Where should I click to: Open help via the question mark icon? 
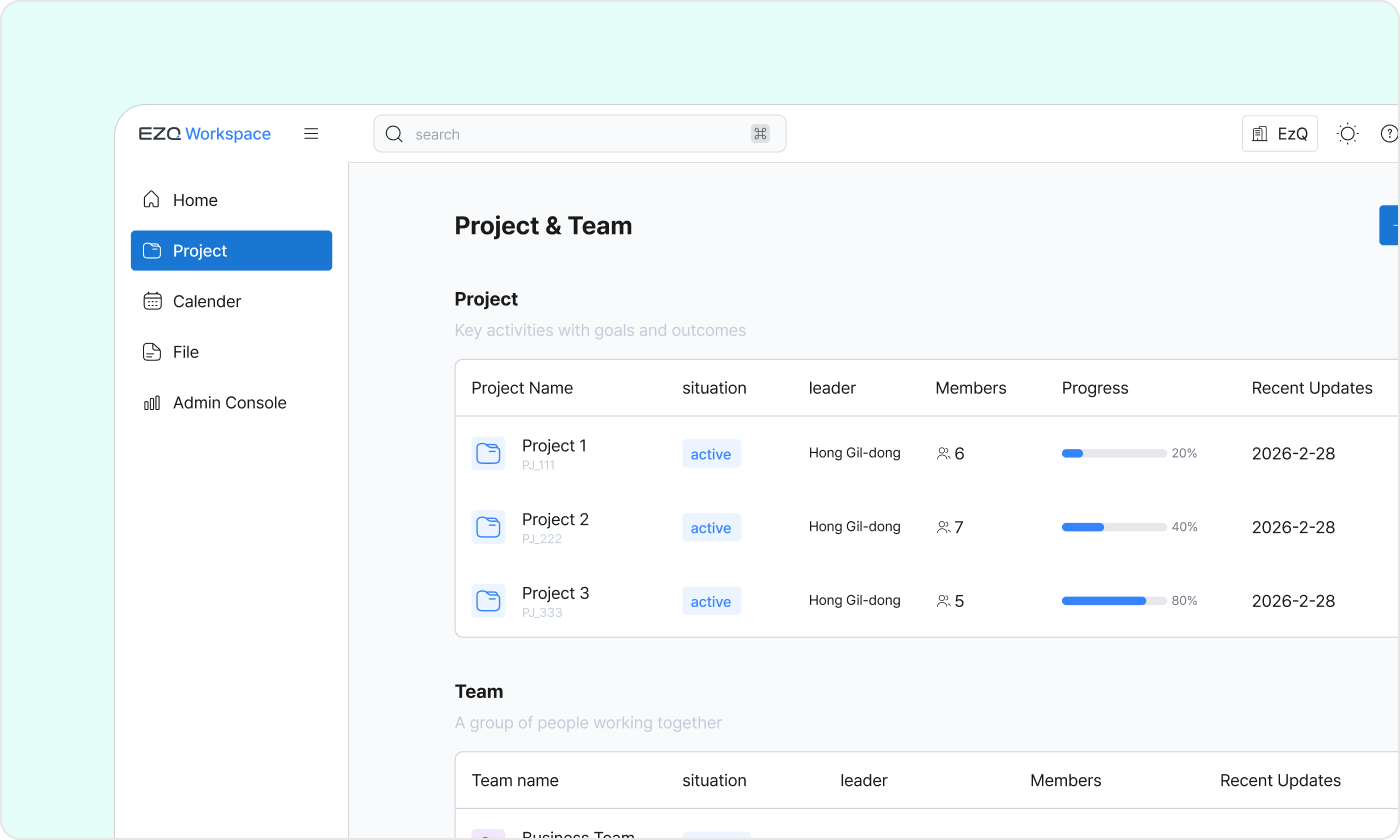1389,134
